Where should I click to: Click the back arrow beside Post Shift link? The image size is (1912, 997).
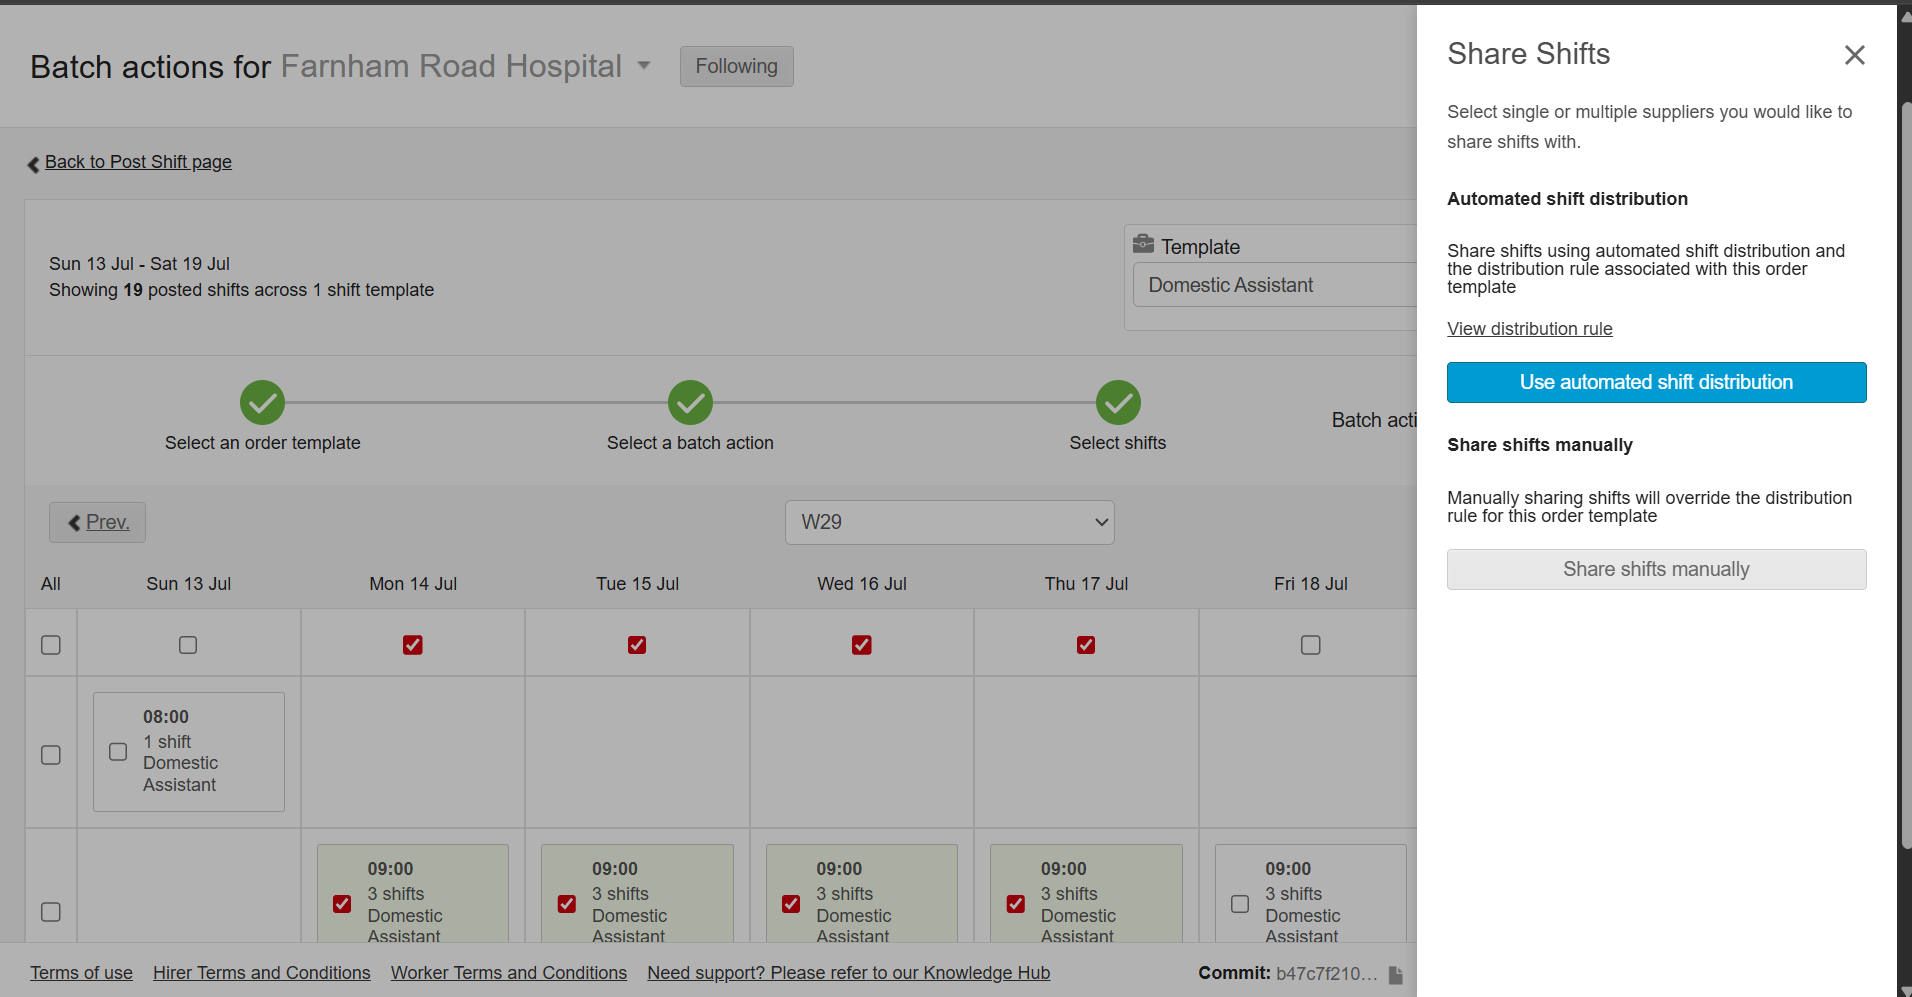point(33,164)
